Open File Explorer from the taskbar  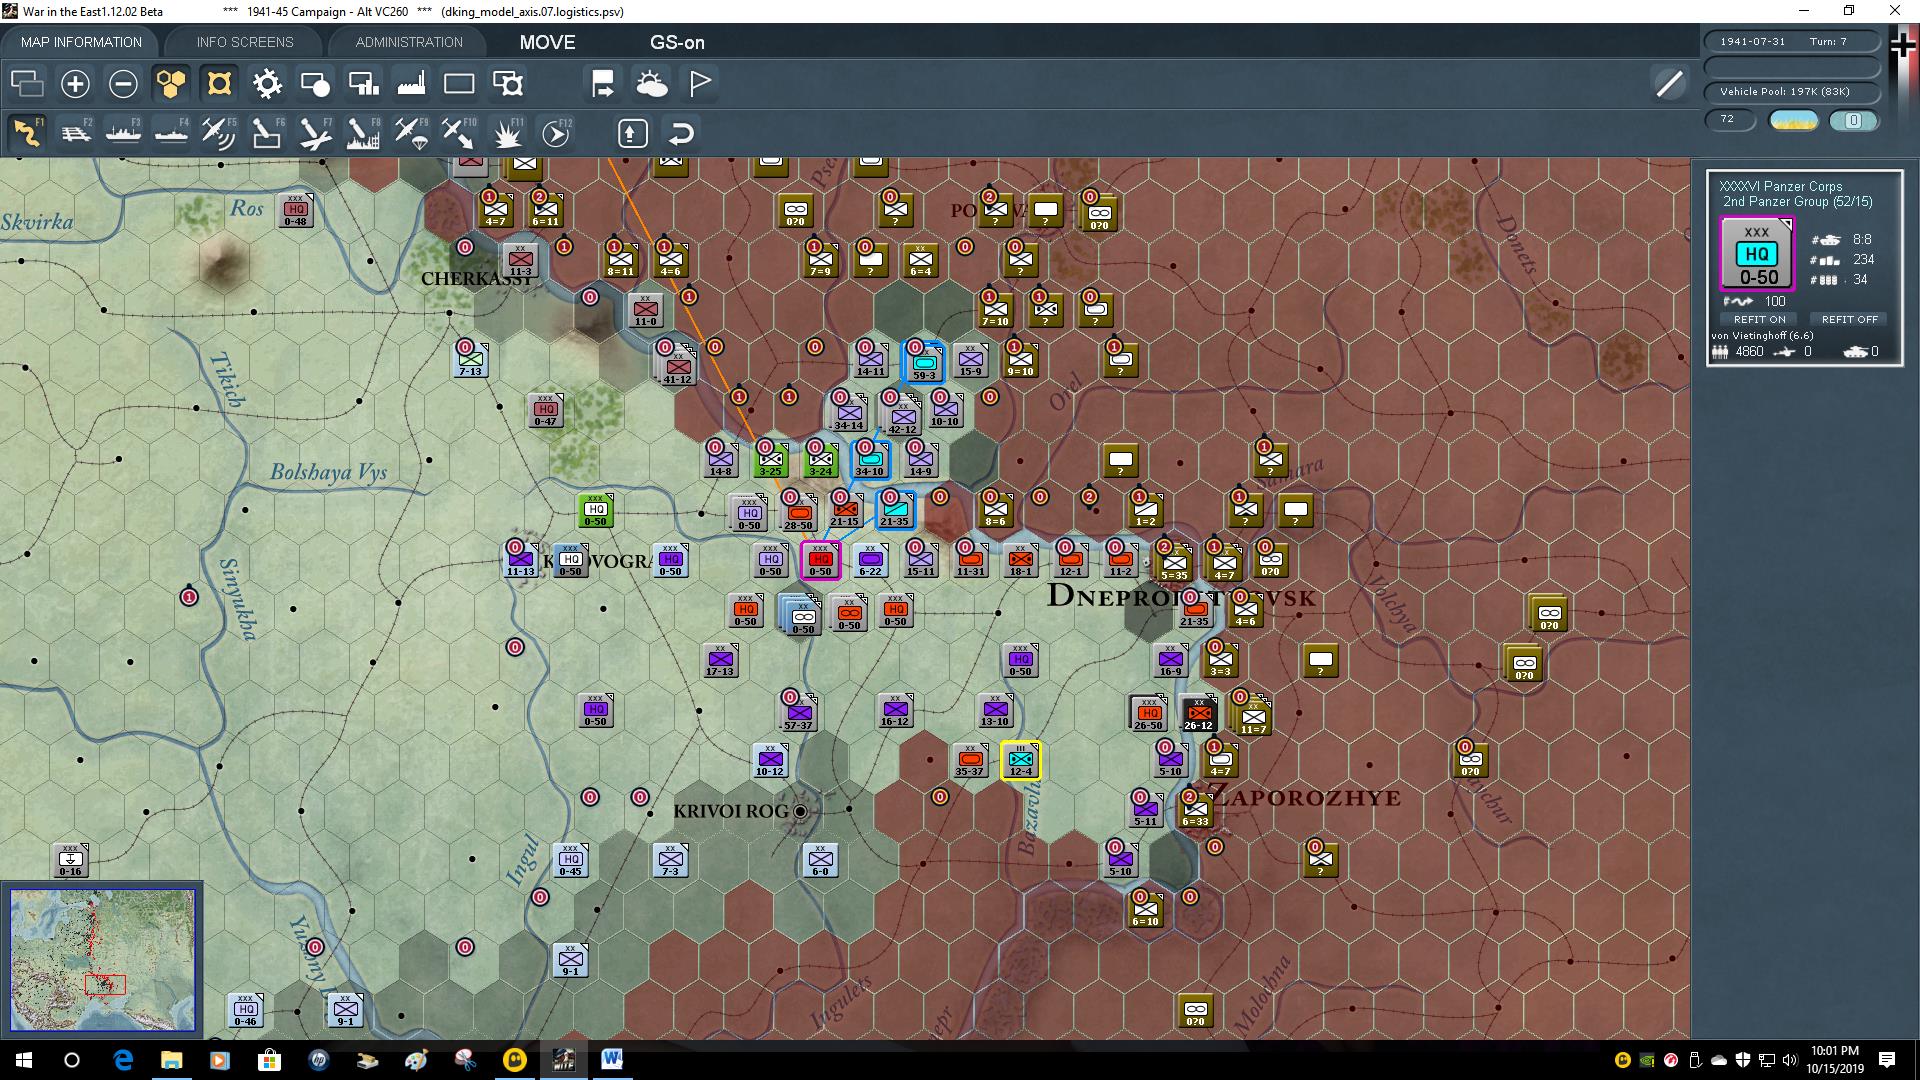pyautogui.click(x=172, y=1060)
